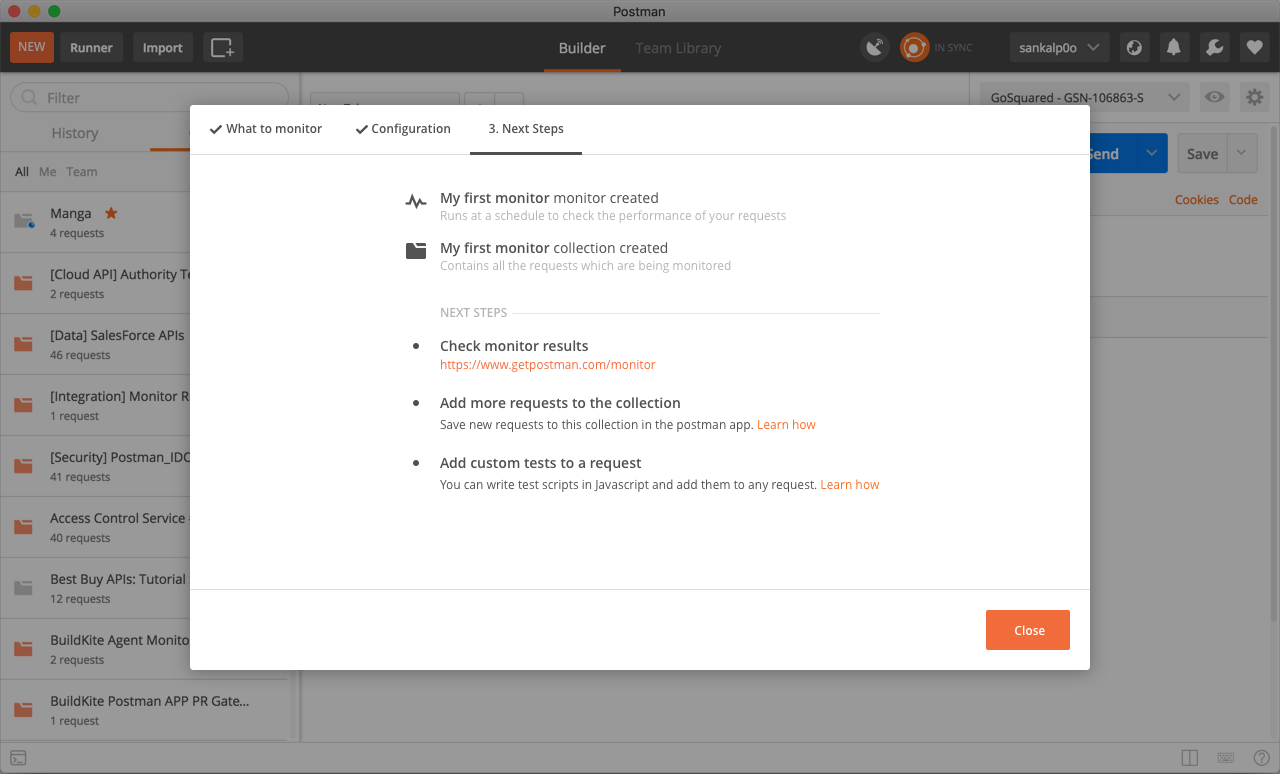
Task: Switch to the Team Library tab
Action: pos(678,47)
